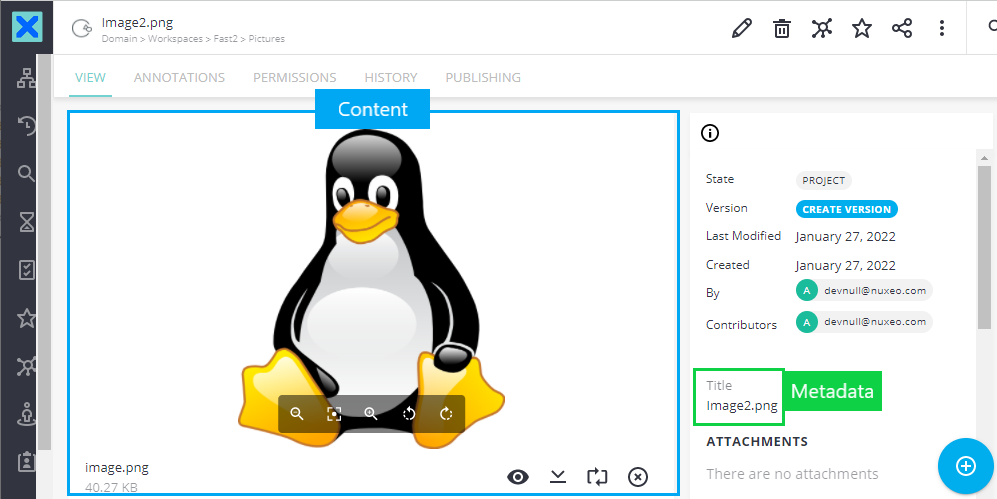Click the penguin image preview
The height and width of the screenshot is (499, 997).
[371, 289]
